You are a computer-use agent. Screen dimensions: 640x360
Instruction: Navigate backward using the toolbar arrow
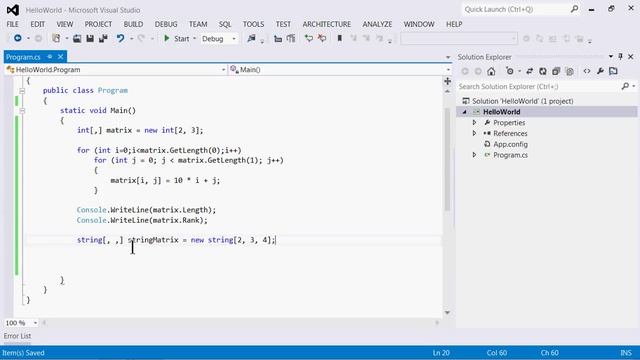coord(18,38)
